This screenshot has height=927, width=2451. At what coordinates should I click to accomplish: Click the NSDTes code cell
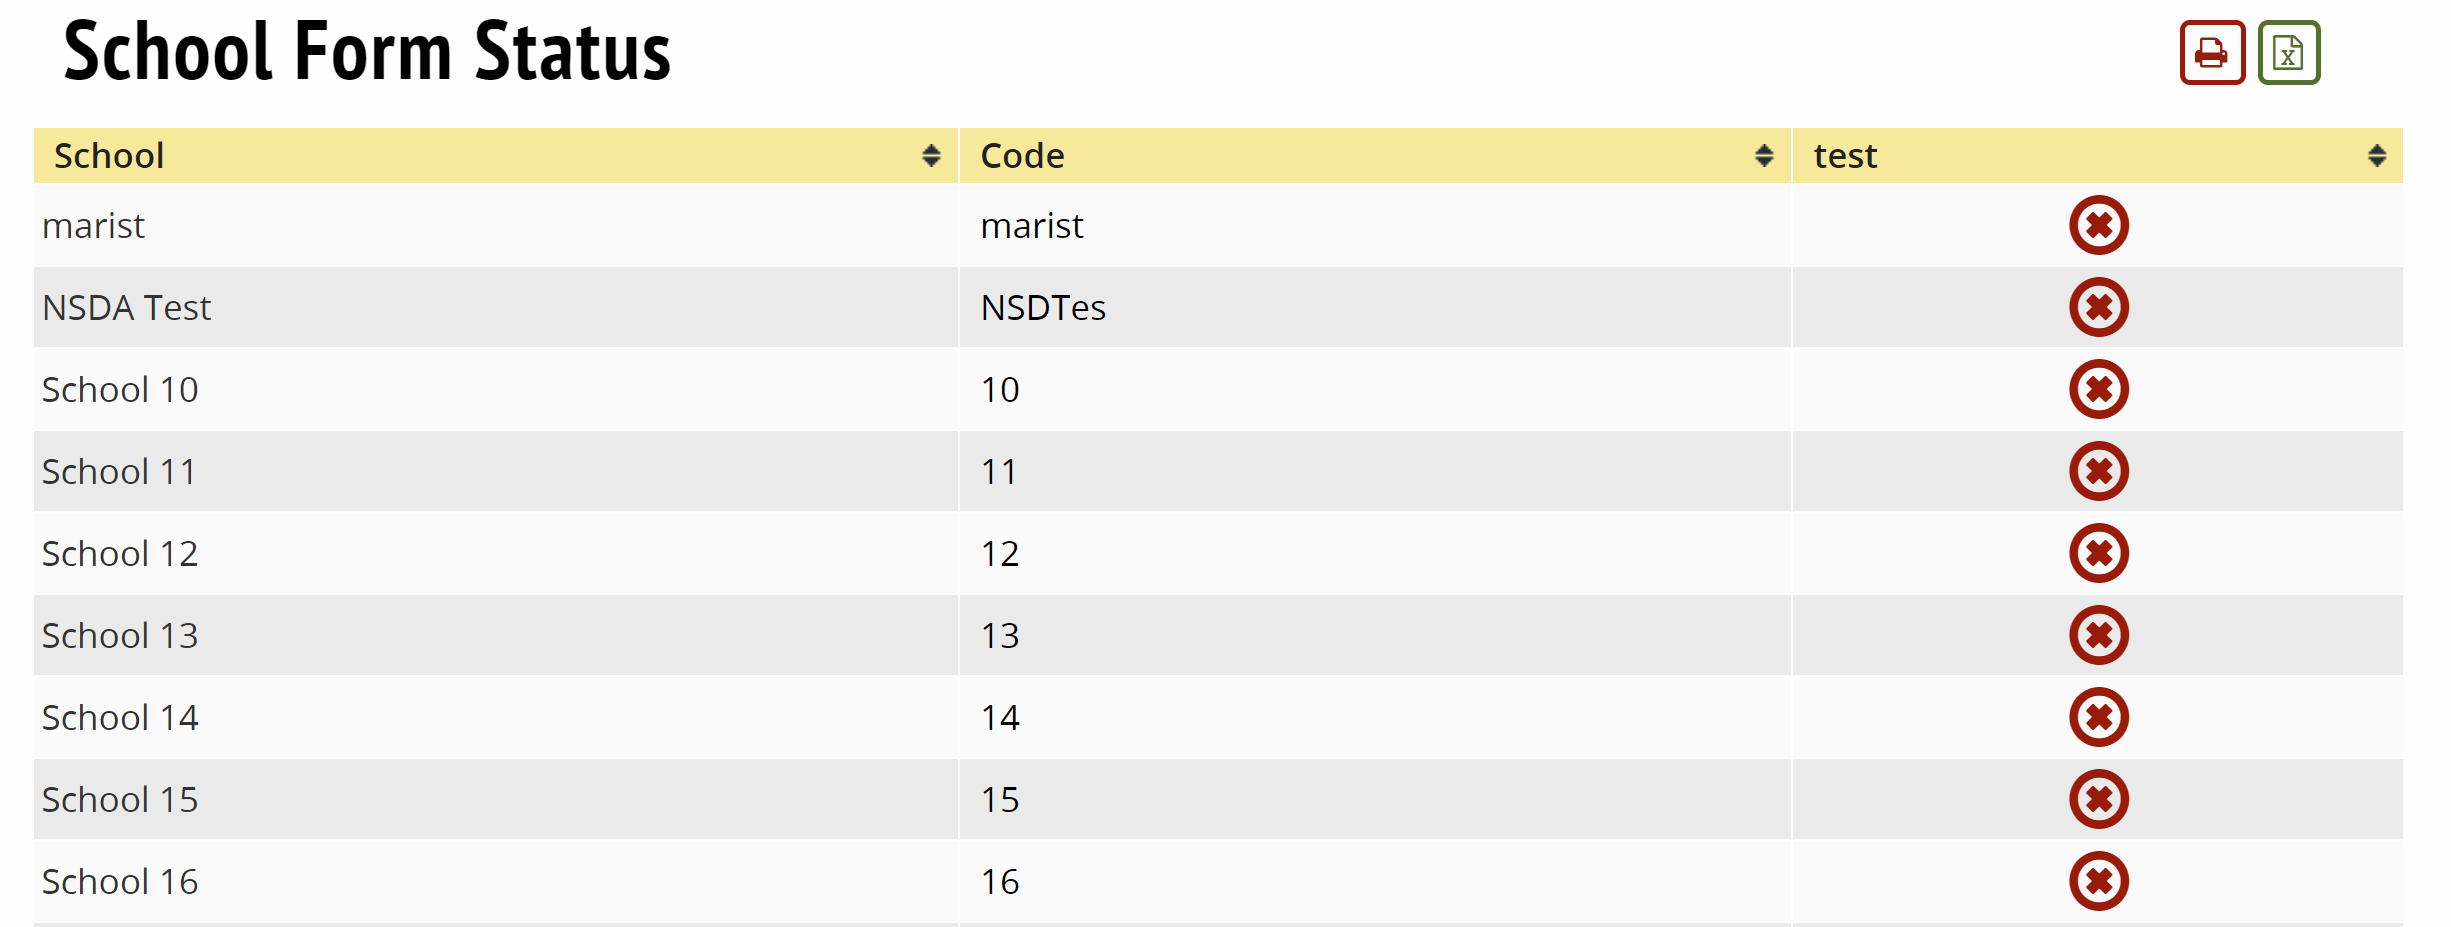[1043, 308]
